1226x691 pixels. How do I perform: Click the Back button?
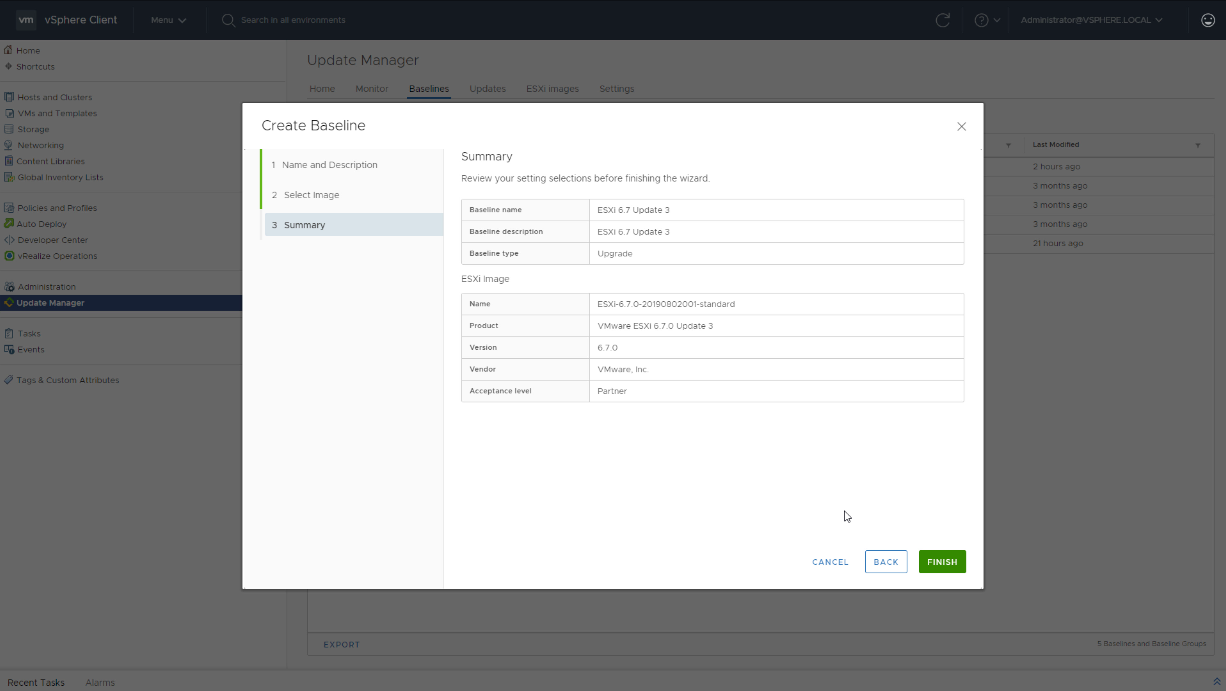pyautogui.click(x=886, y=562)
